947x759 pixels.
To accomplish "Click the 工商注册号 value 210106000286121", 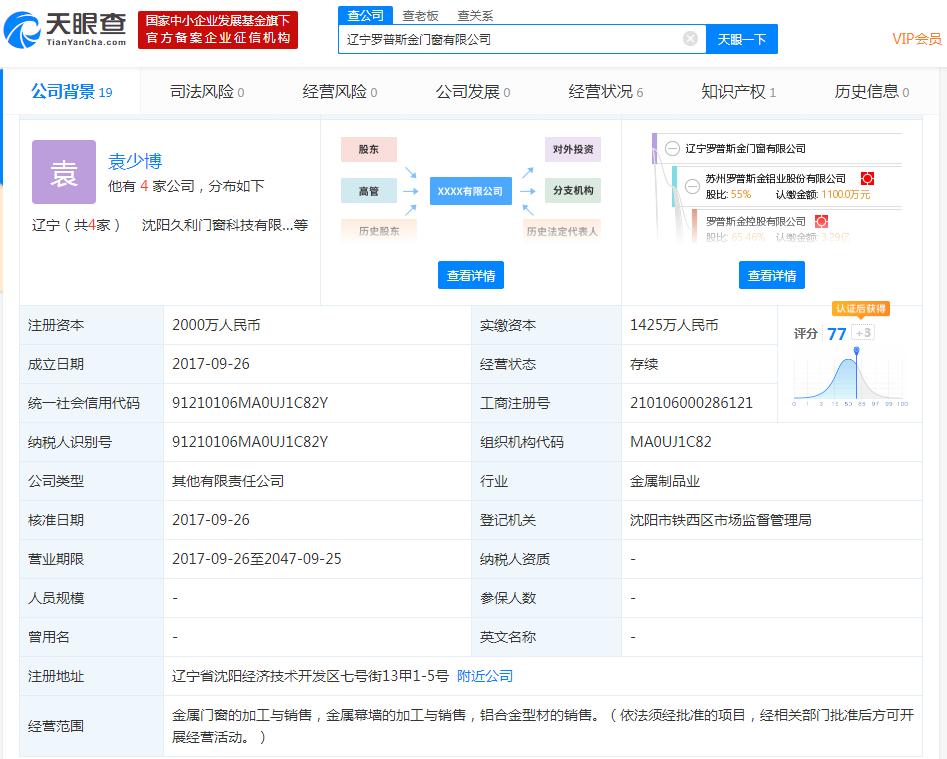I will point(692,403).
